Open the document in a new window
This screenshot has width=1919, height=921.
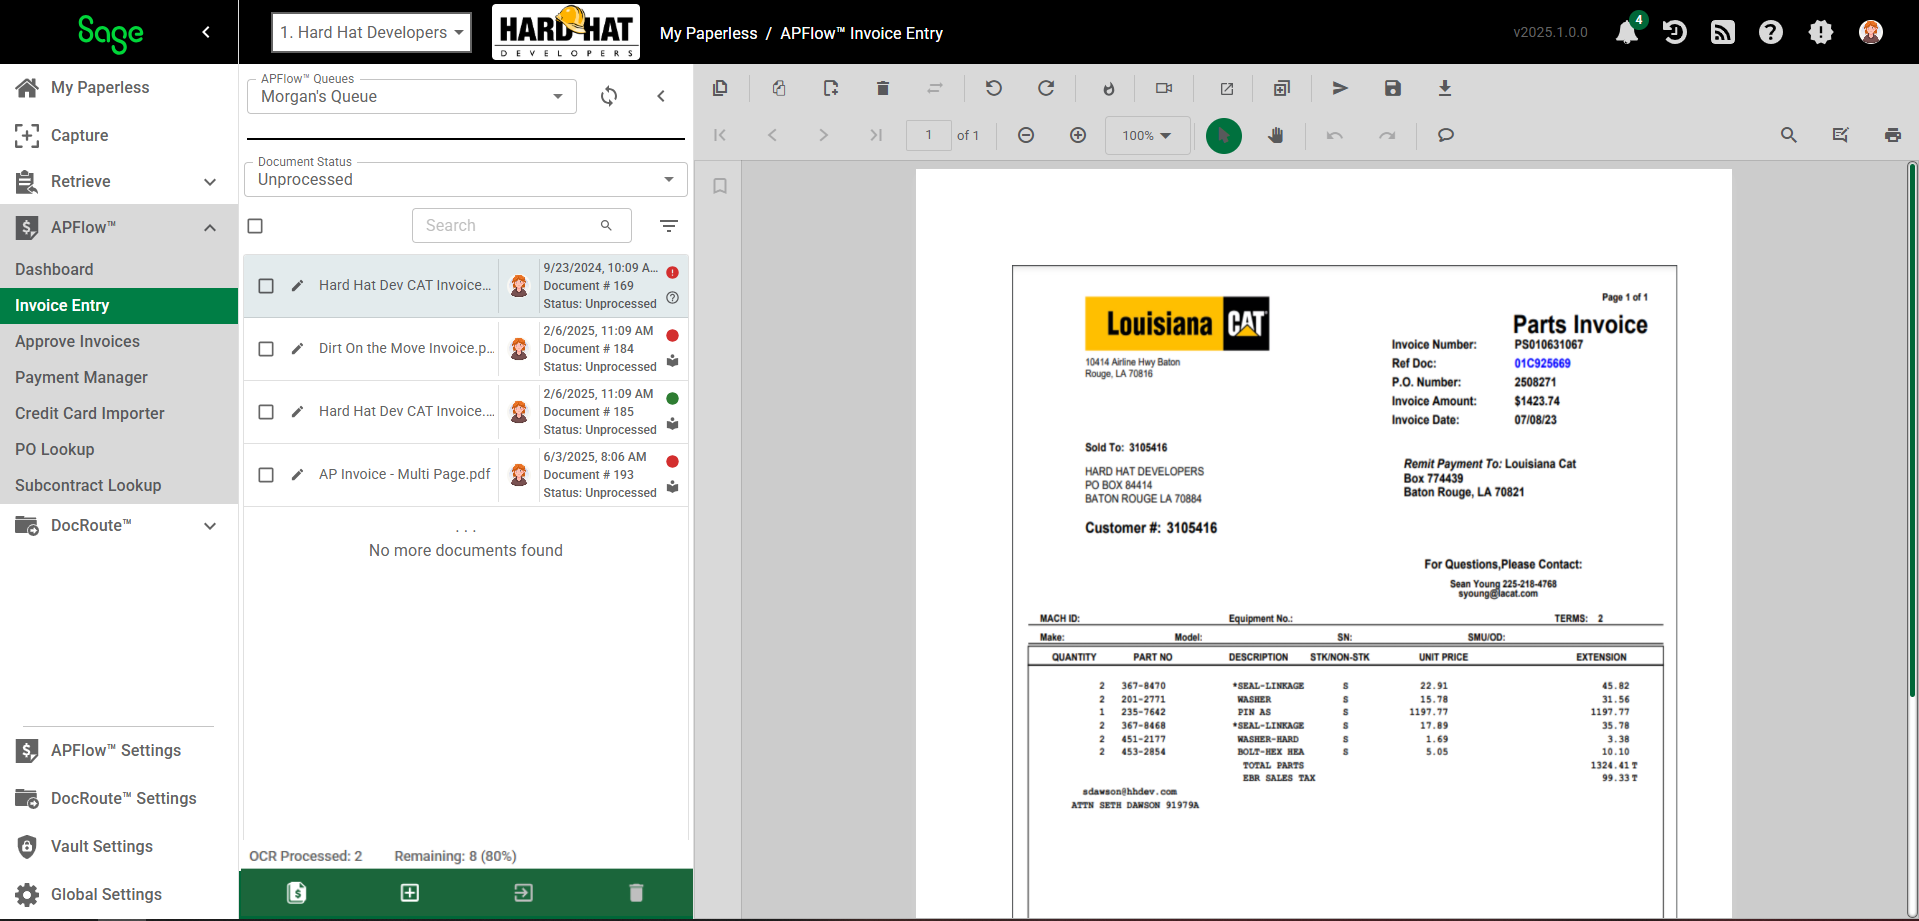(1227, 89)
